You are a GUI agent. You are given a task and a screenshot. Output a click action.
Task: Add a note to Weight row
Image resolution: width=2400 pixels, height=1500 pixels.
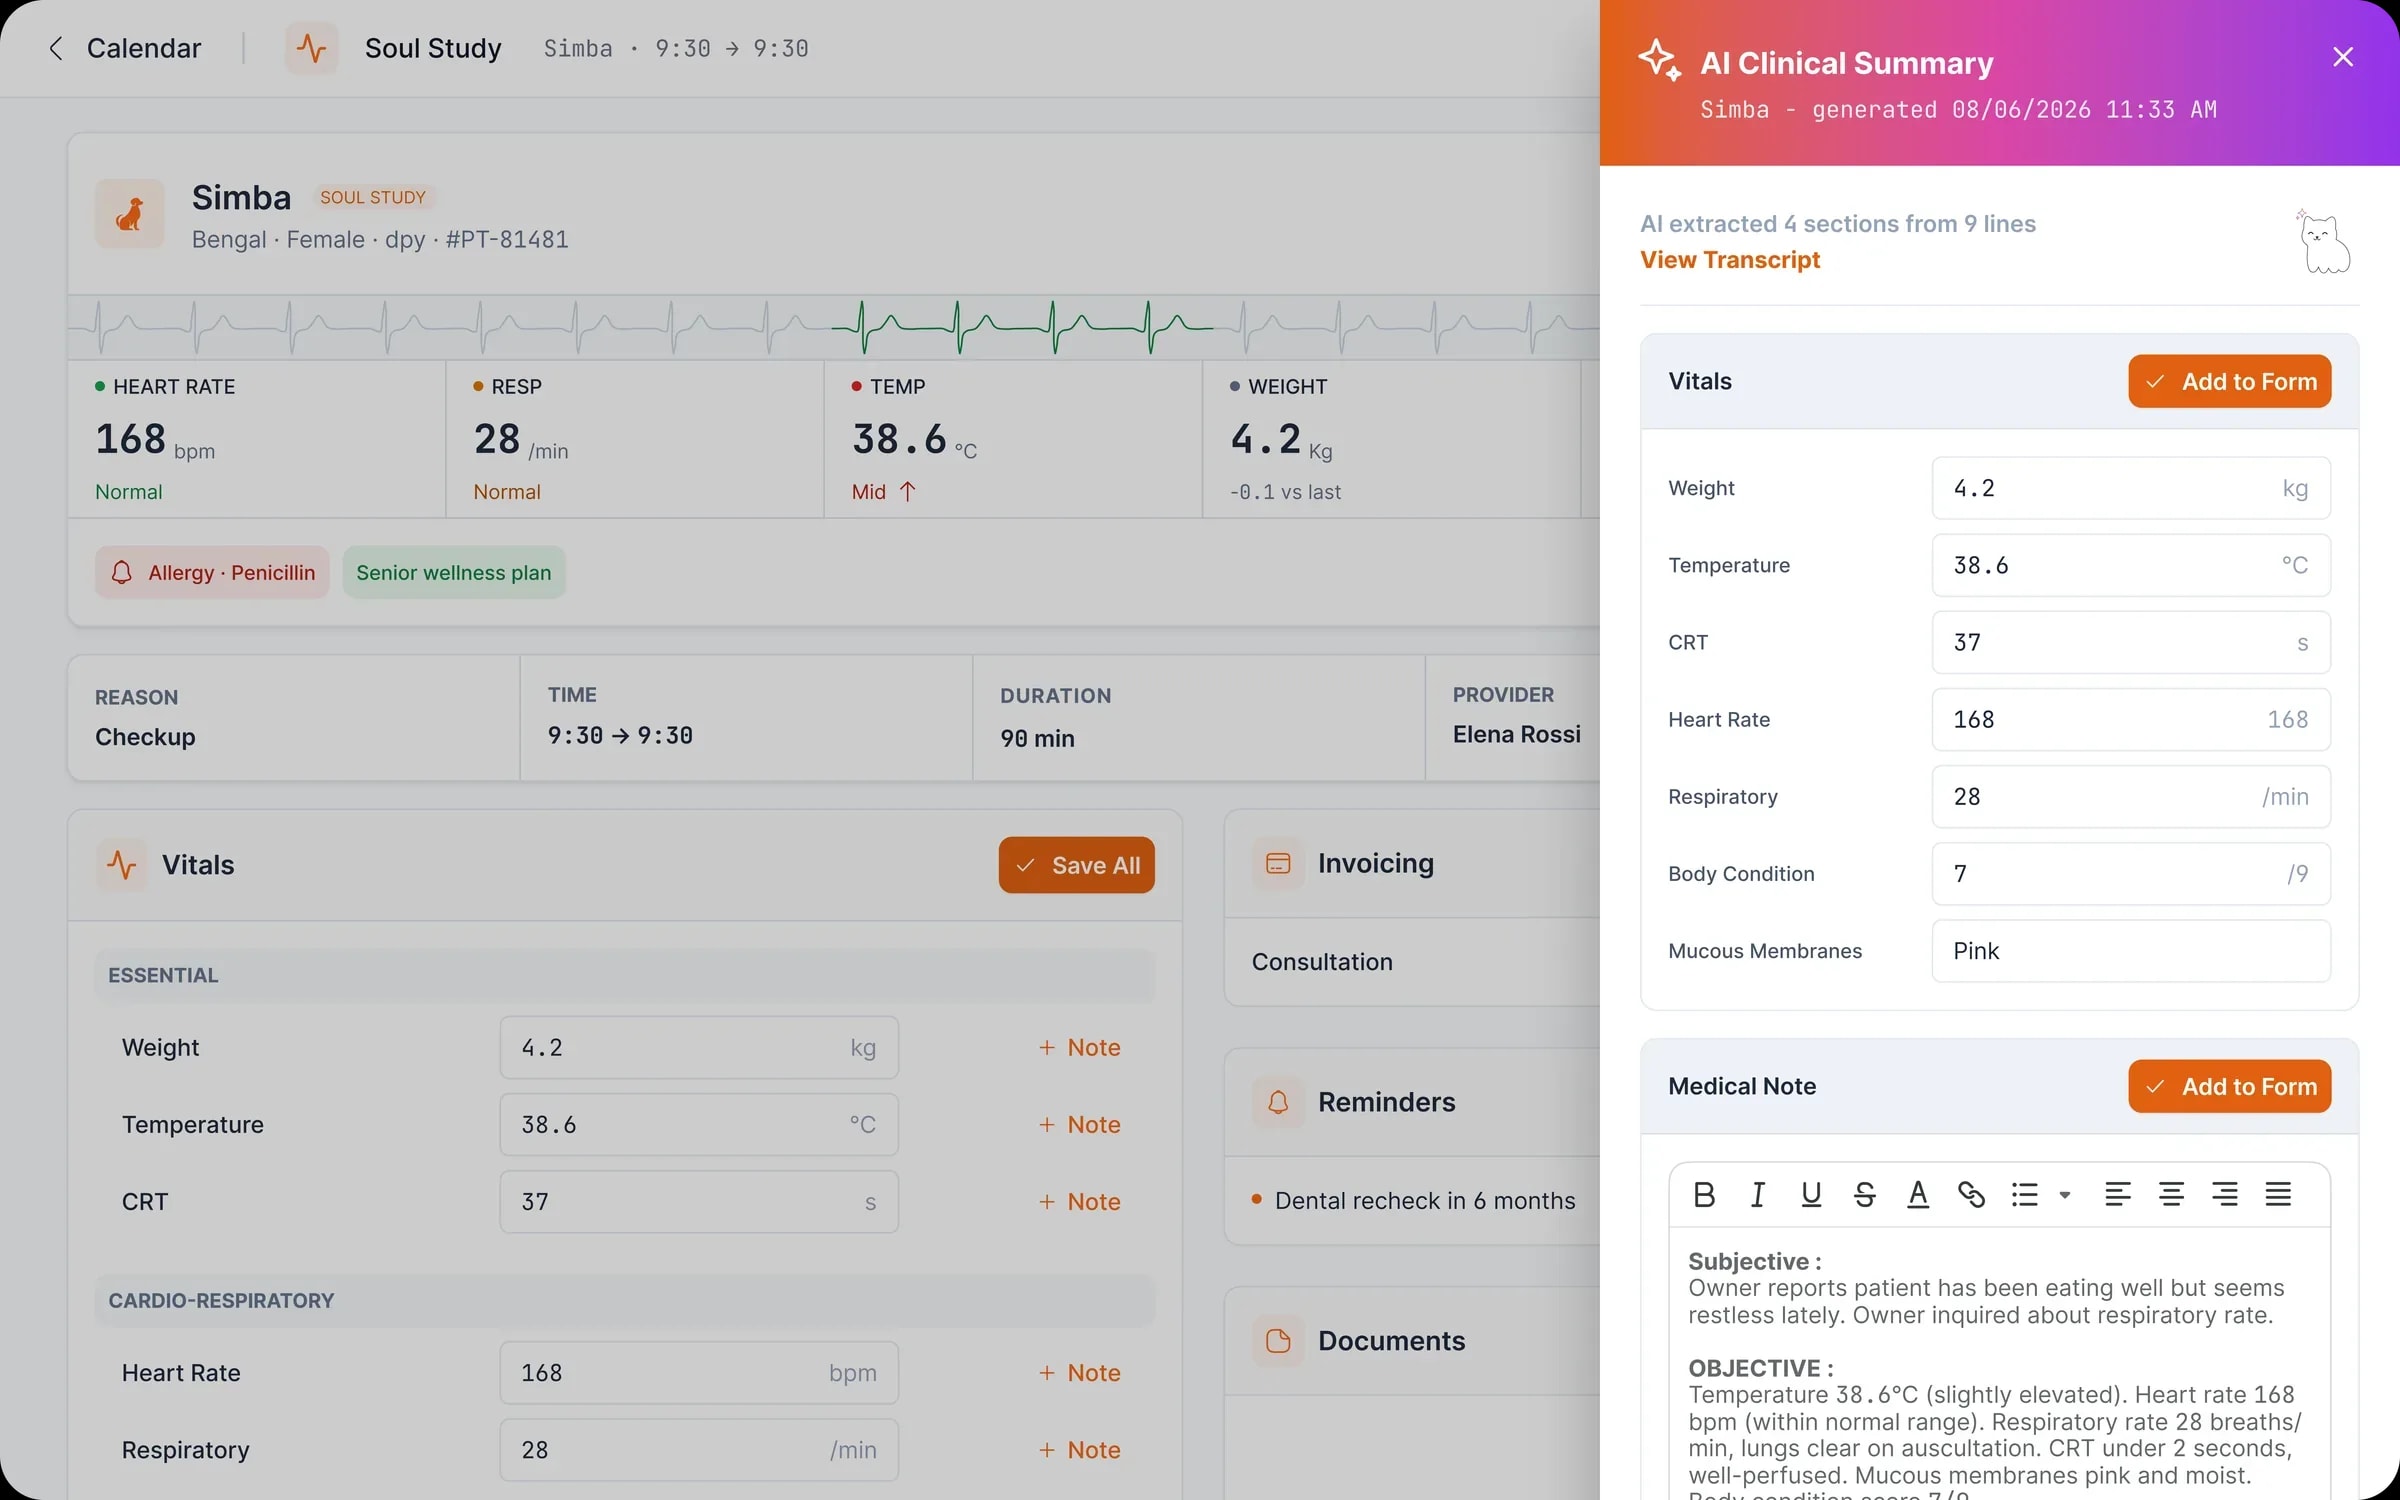1079,1048
